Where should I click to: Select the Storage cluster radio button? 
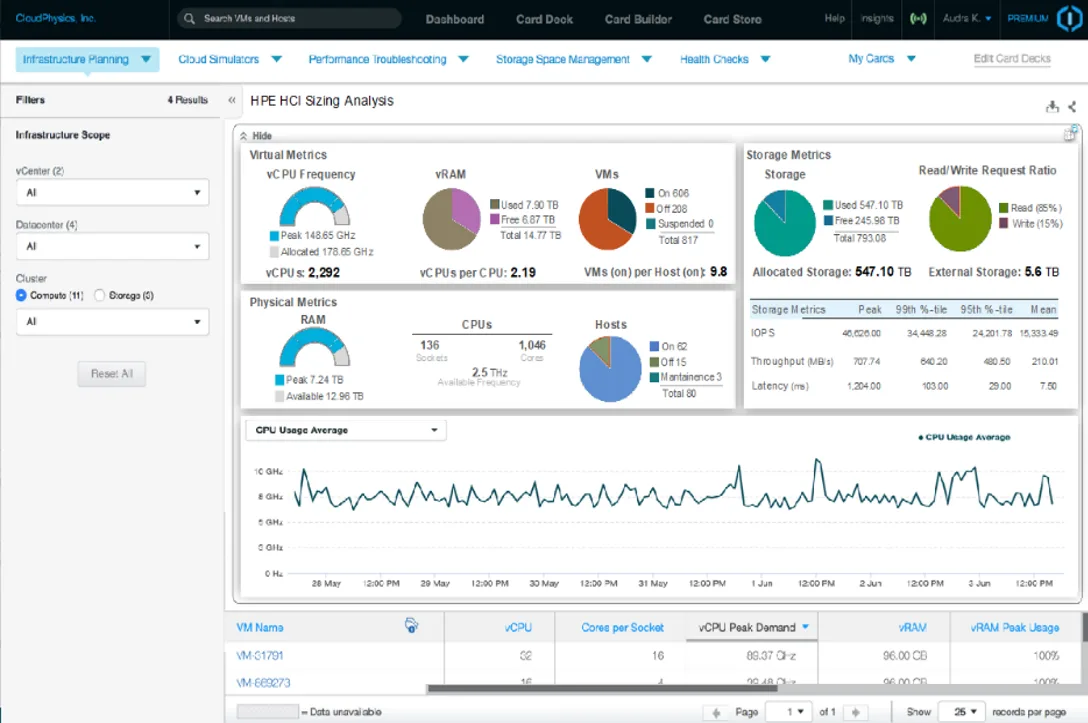(99, 296)
